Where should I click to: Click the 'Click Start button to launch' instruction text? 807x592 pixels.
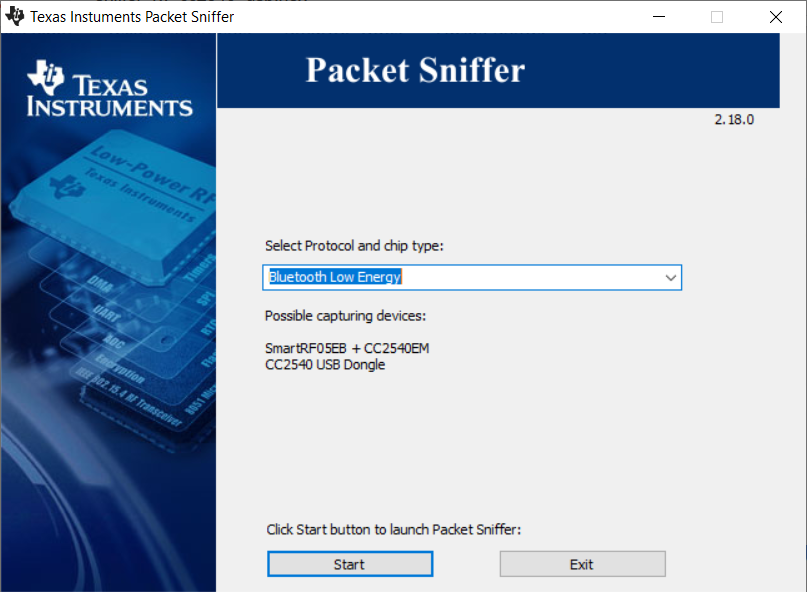[394, 530]
